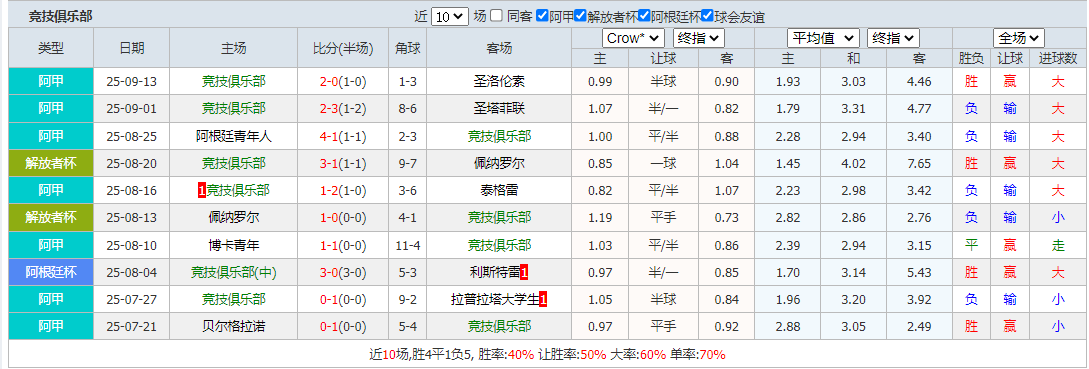Click the 进球数 column header

pos(1057,59)
